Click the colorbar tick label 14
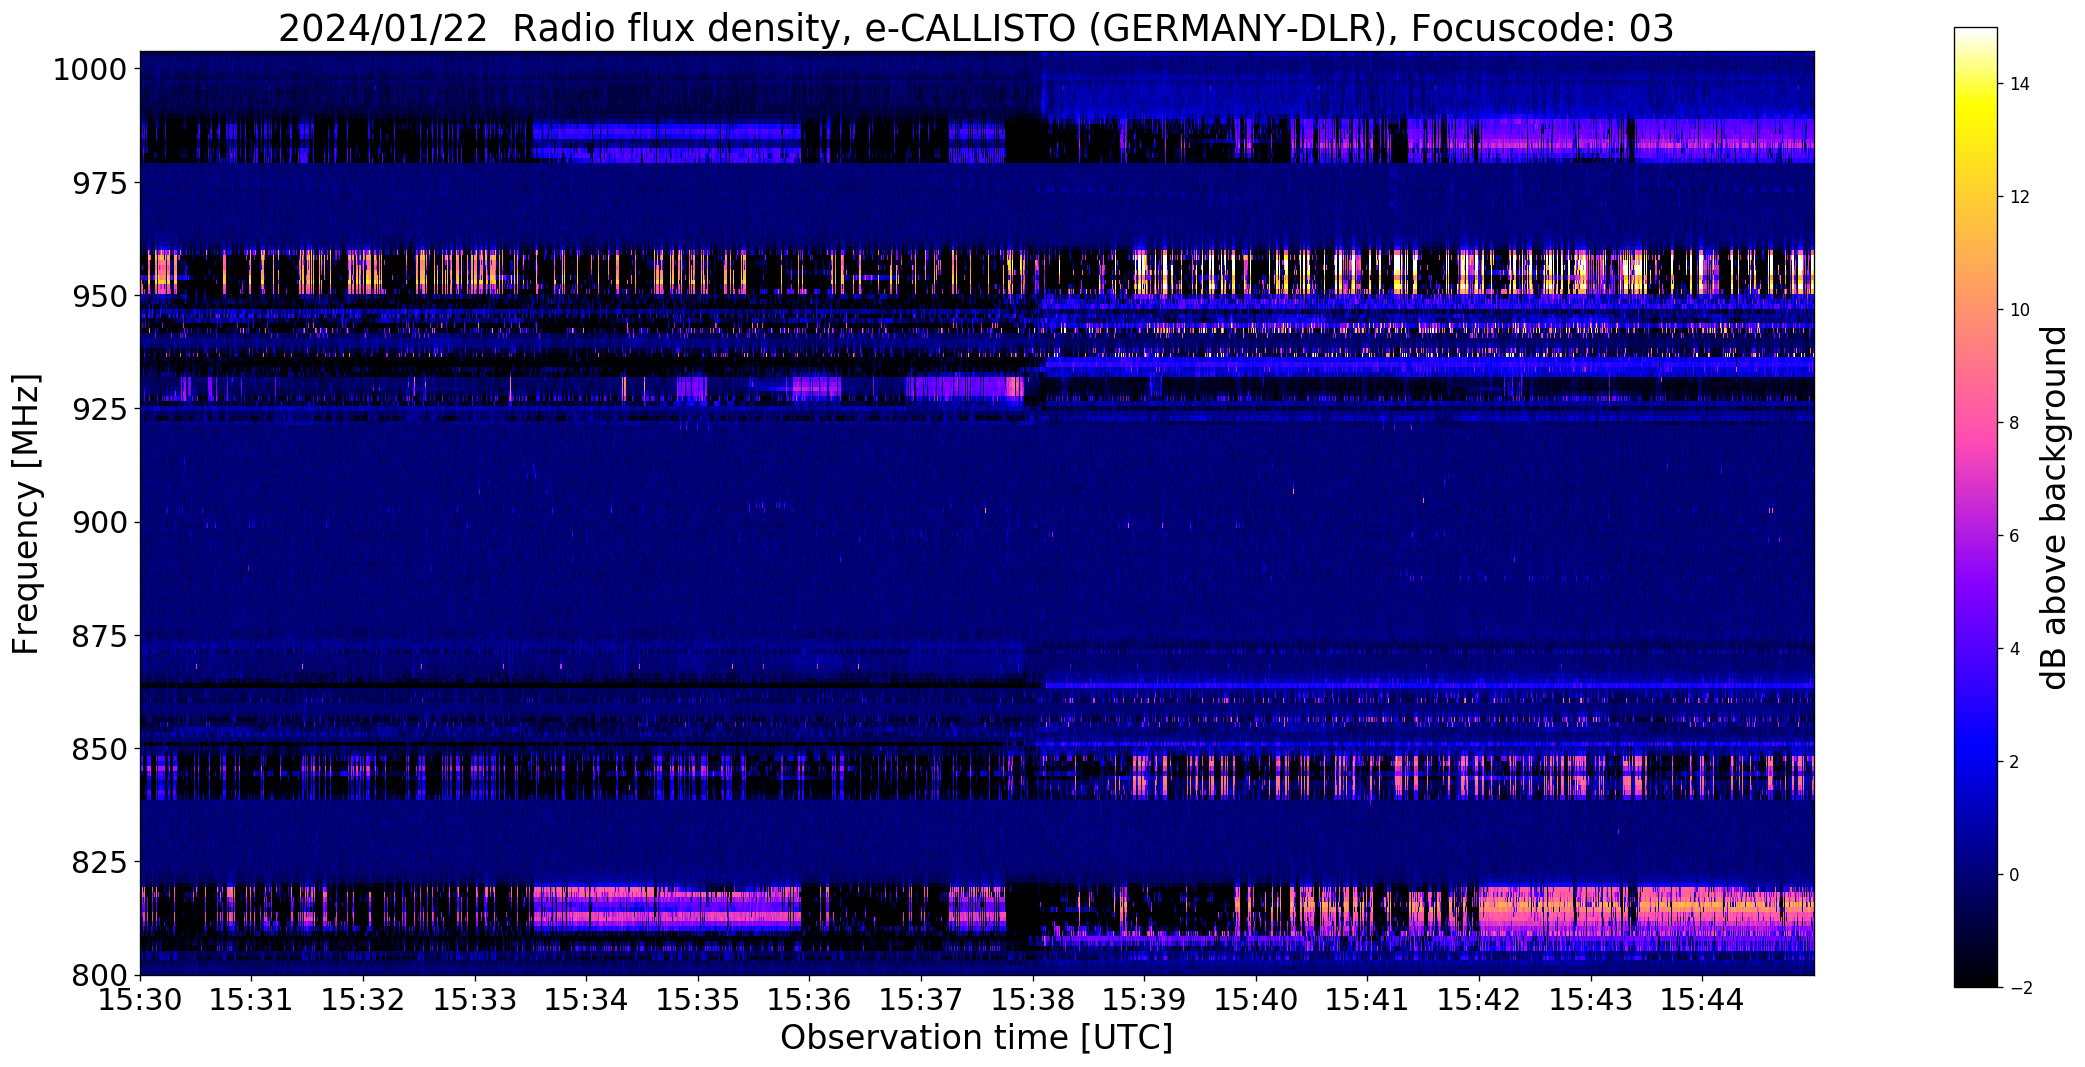 click(2020, 84)
